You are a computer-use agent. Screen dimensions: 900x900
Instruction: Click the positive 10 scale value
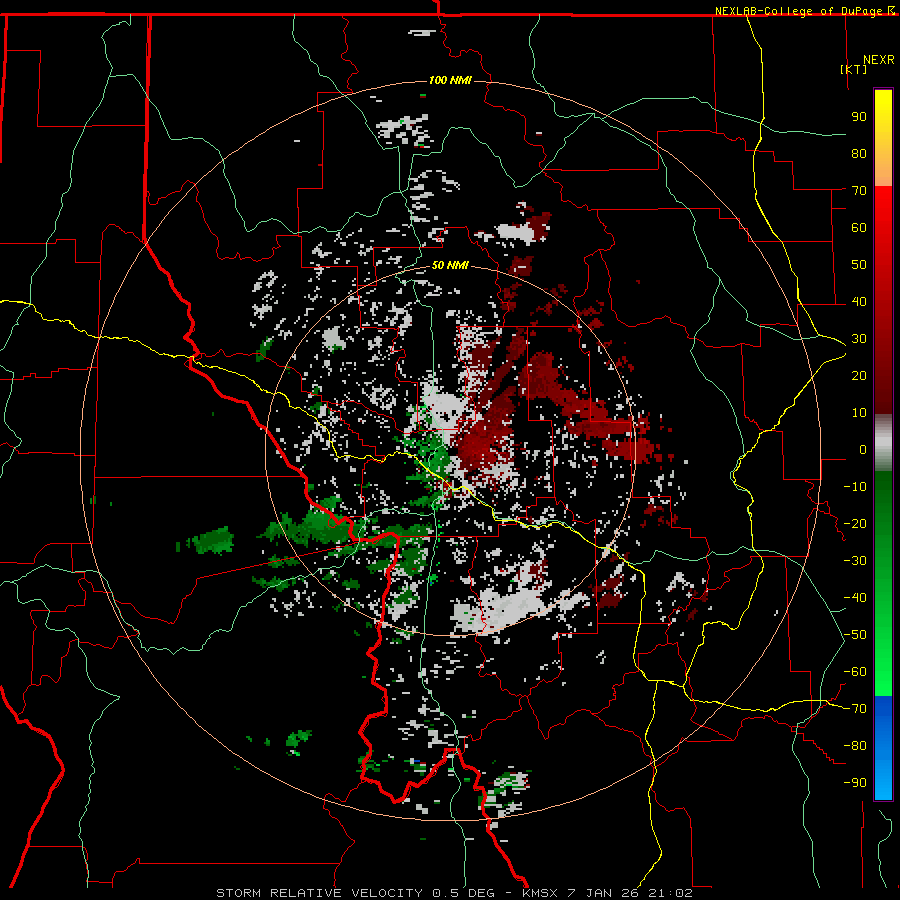pyautogui.click(x=859, y=413)
